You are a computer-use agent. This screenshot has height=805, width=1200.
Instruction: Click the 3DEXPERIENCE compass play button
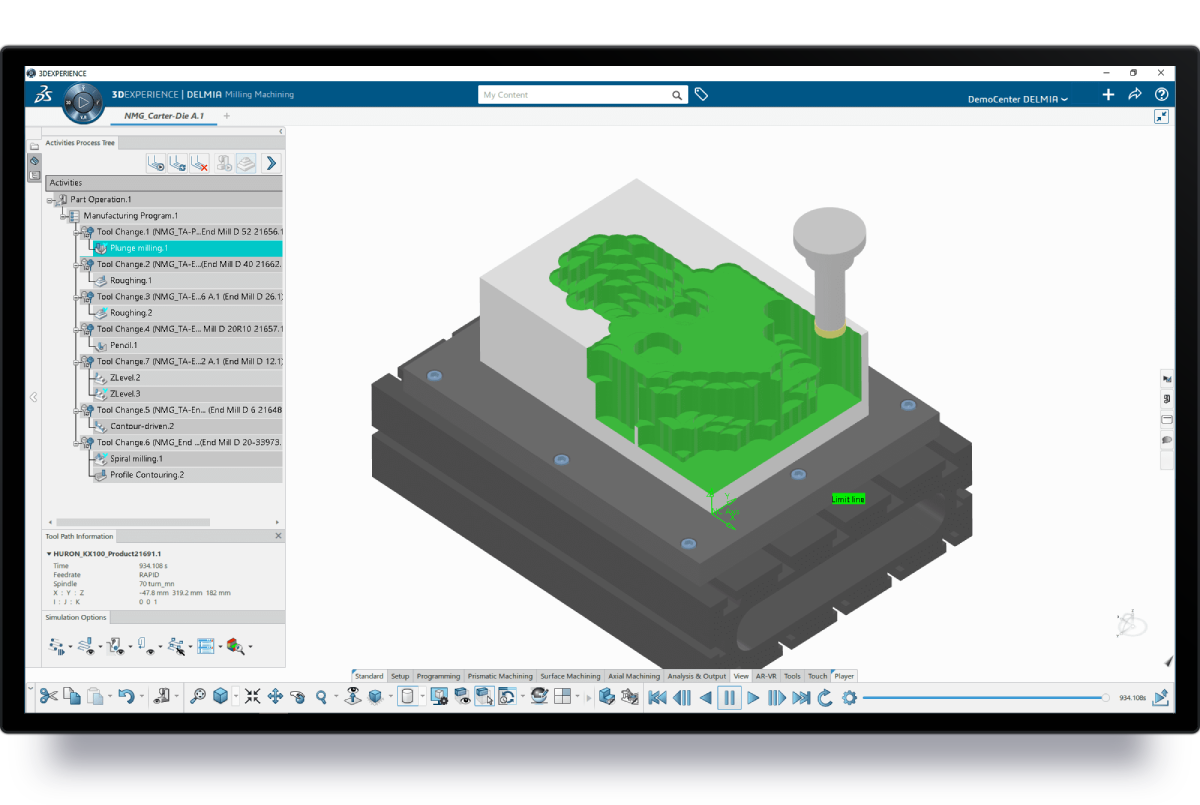click(83, 101)
